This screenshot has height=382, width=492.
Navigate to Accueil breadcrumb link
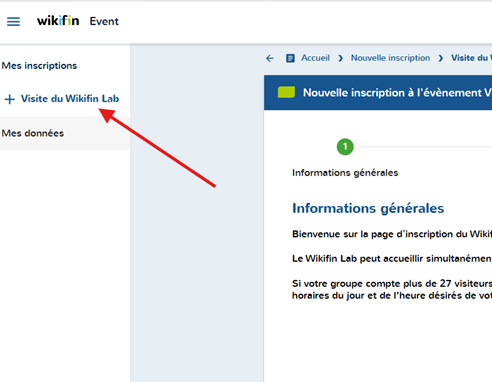[315, 58]
